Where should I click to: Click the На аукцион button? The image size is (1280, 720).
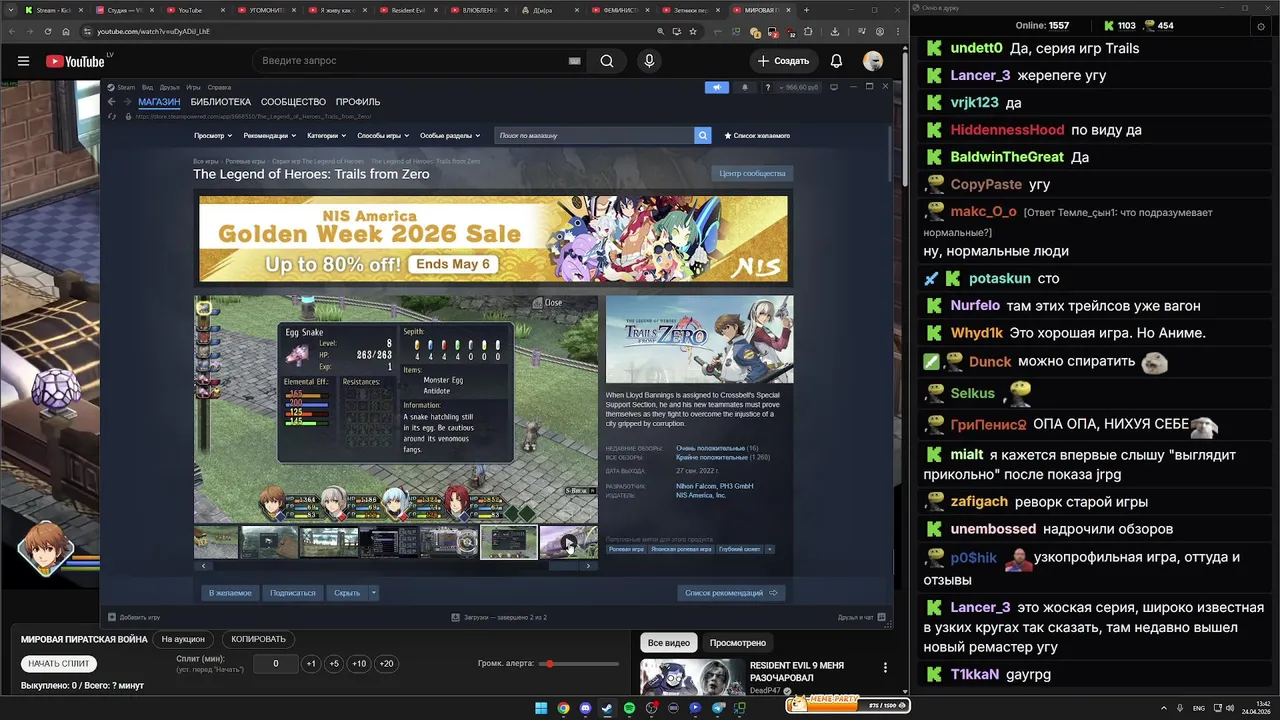tap(183, 639)
